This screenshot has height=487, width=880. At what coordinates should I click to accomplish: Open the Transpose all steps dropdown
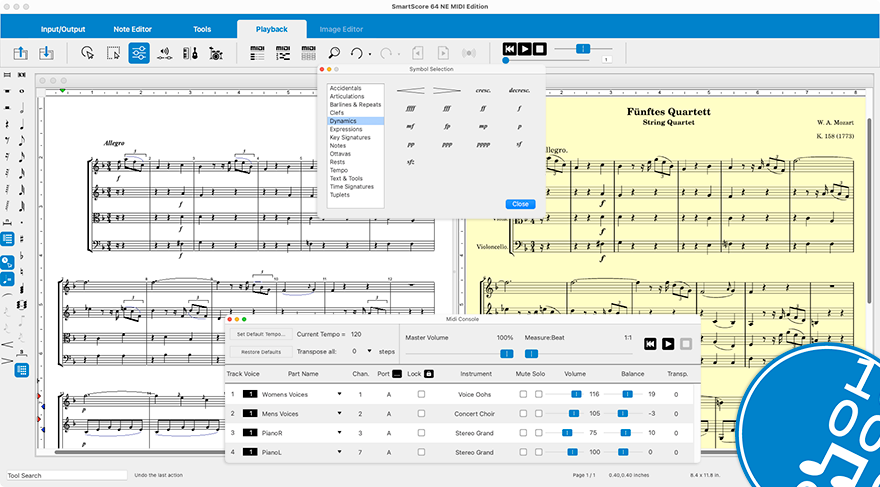(369, 351)
